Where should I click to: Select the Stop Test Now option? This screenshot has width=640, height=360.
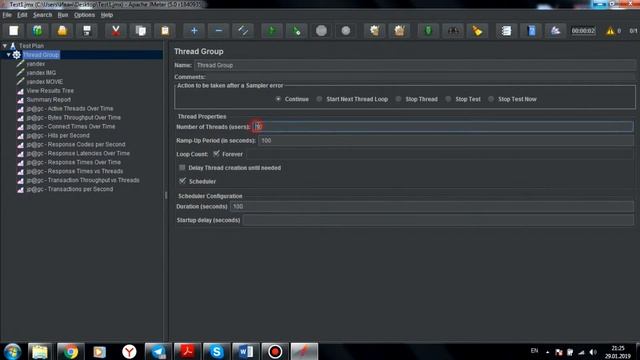pos(491,99)
